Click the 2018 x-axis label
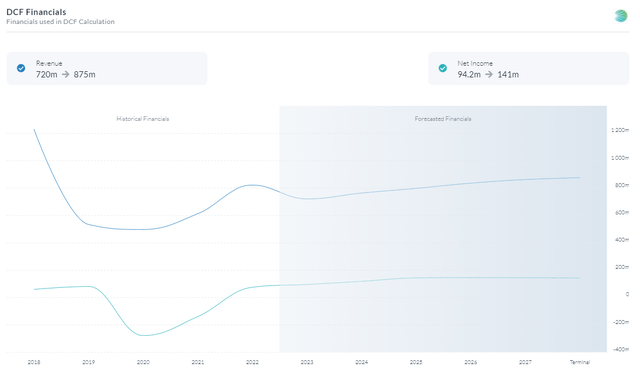This screenshot has height=373, width=640. (34, 362)
